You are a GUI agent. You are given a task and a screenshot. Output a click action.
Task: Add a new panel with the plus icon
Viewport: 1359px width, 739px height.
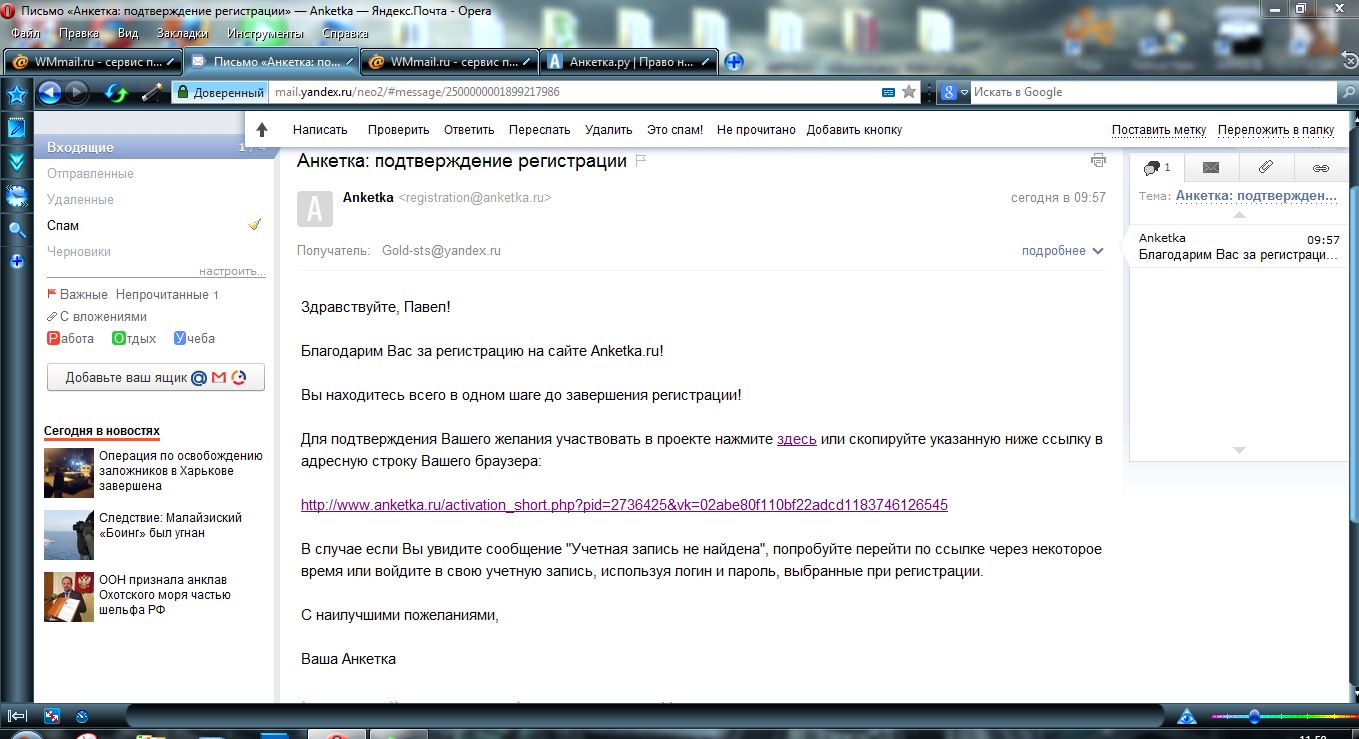pyautogui.click(x=17, y=262)
